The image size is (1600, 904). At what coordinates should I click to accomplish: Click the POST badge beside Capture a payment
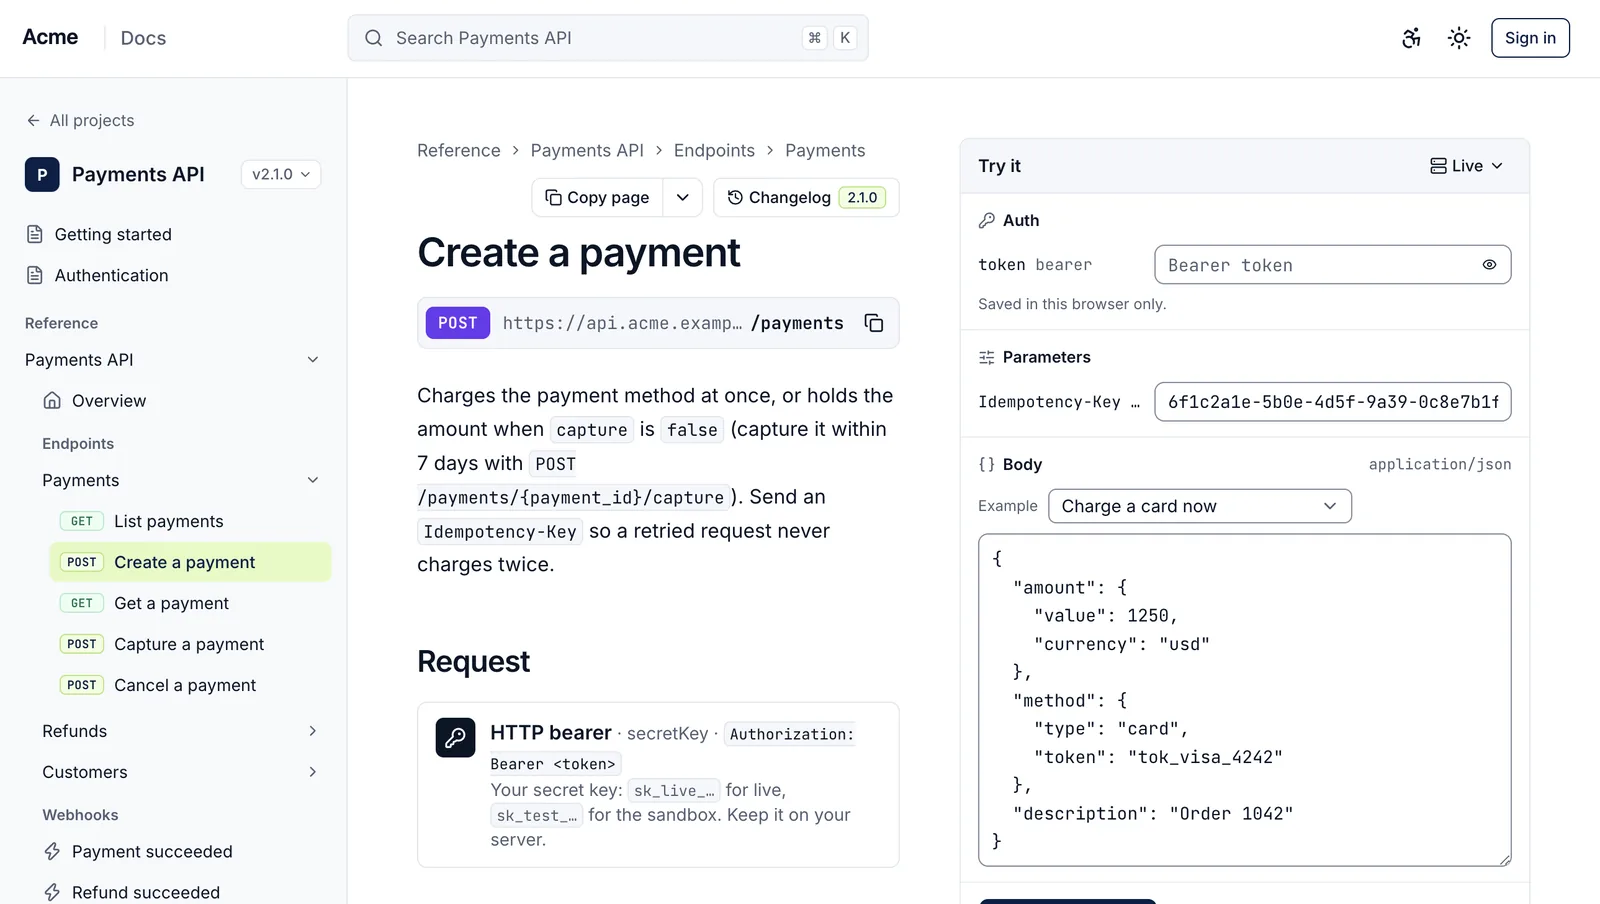82,644
